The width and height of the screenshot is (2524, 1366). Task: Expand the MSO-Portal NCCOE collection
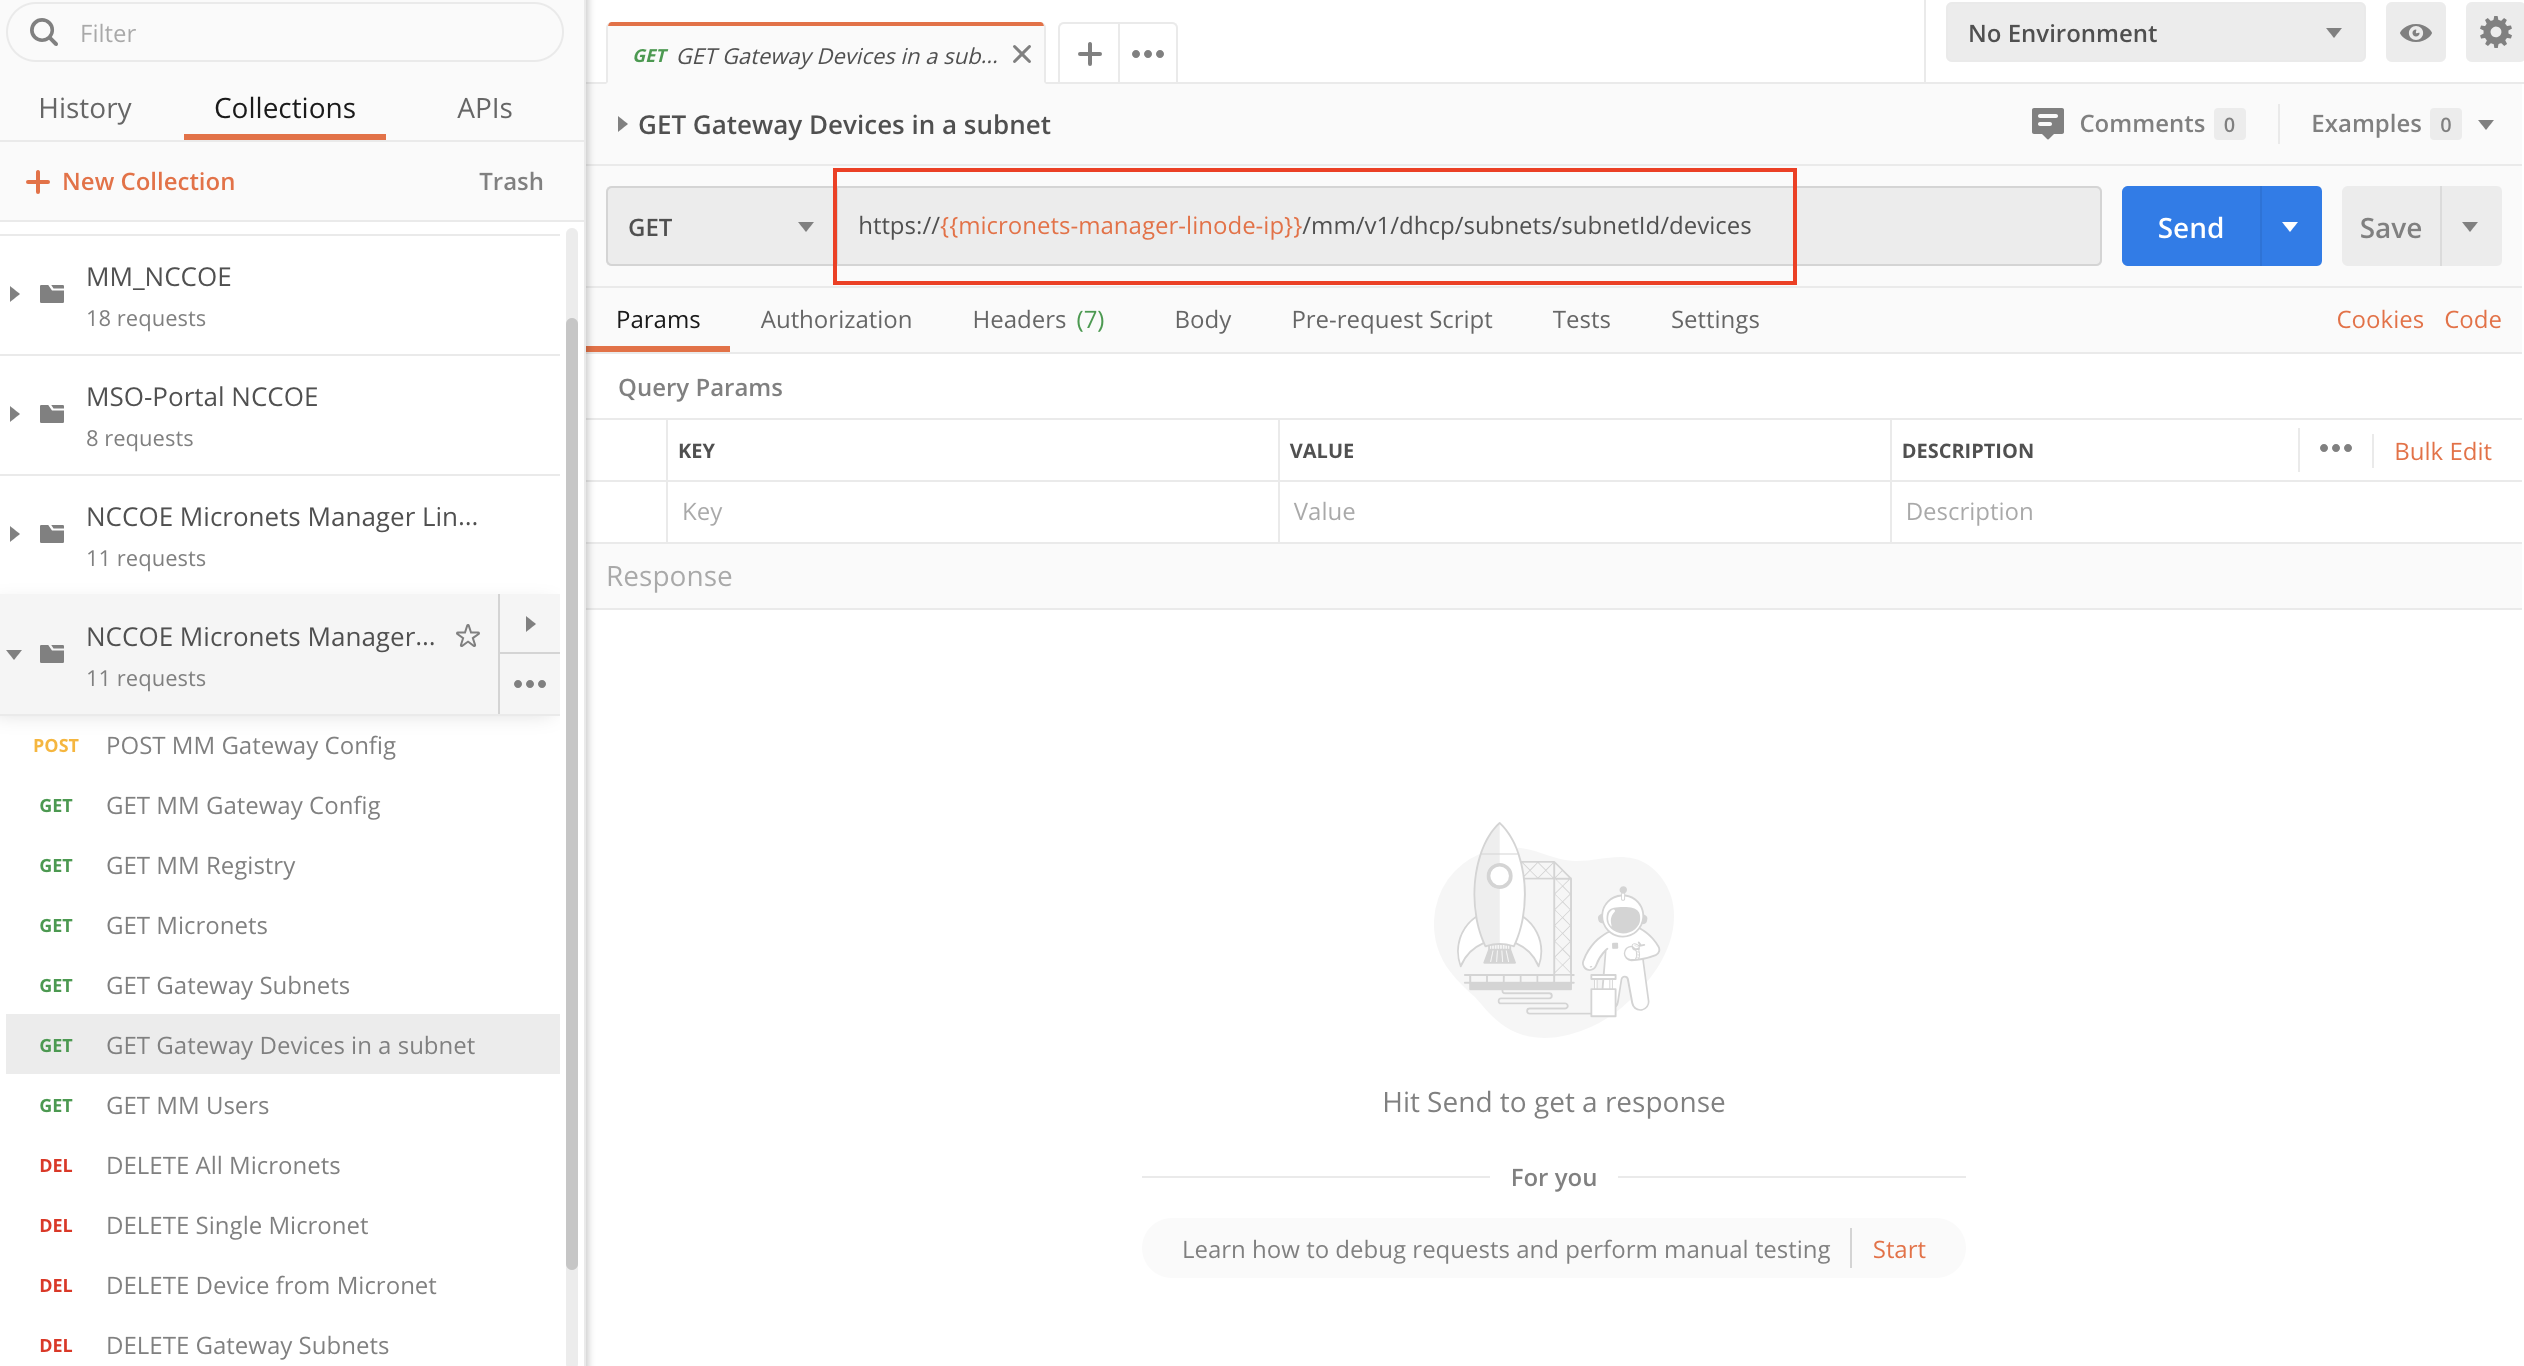14,413
